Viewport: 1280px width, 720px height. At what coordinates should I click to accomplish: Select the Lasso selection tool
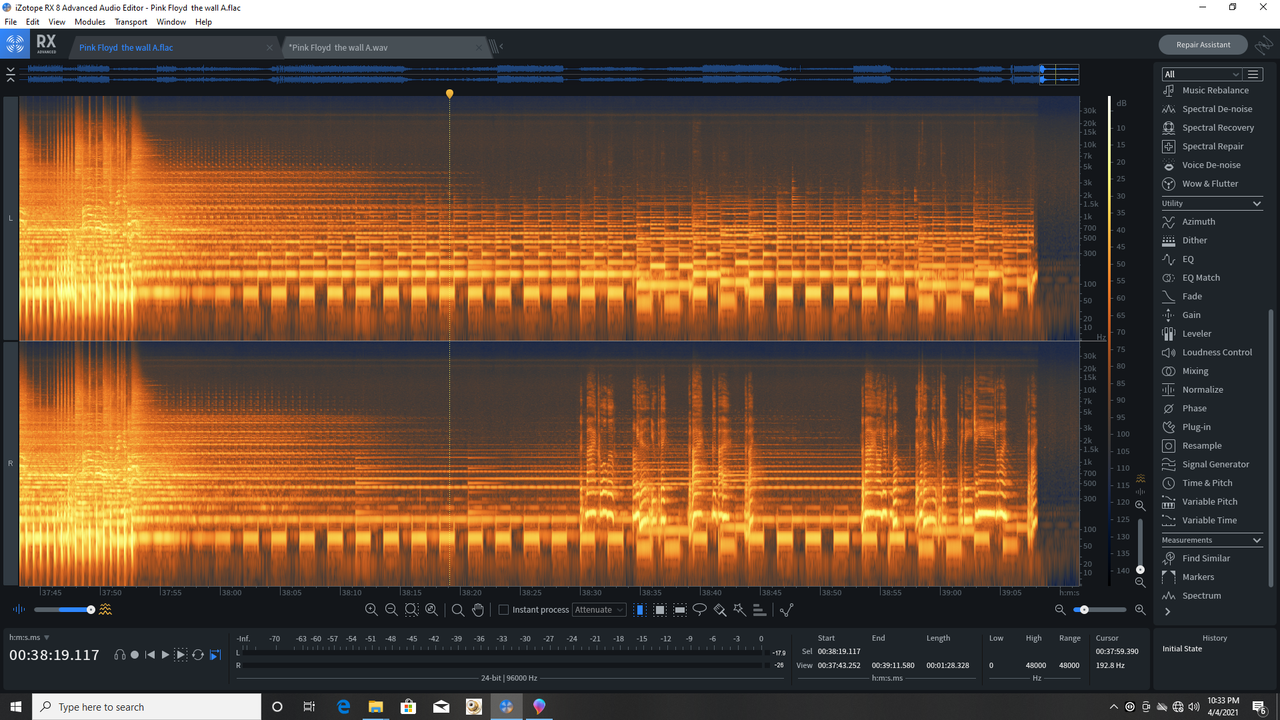(700, 610)
